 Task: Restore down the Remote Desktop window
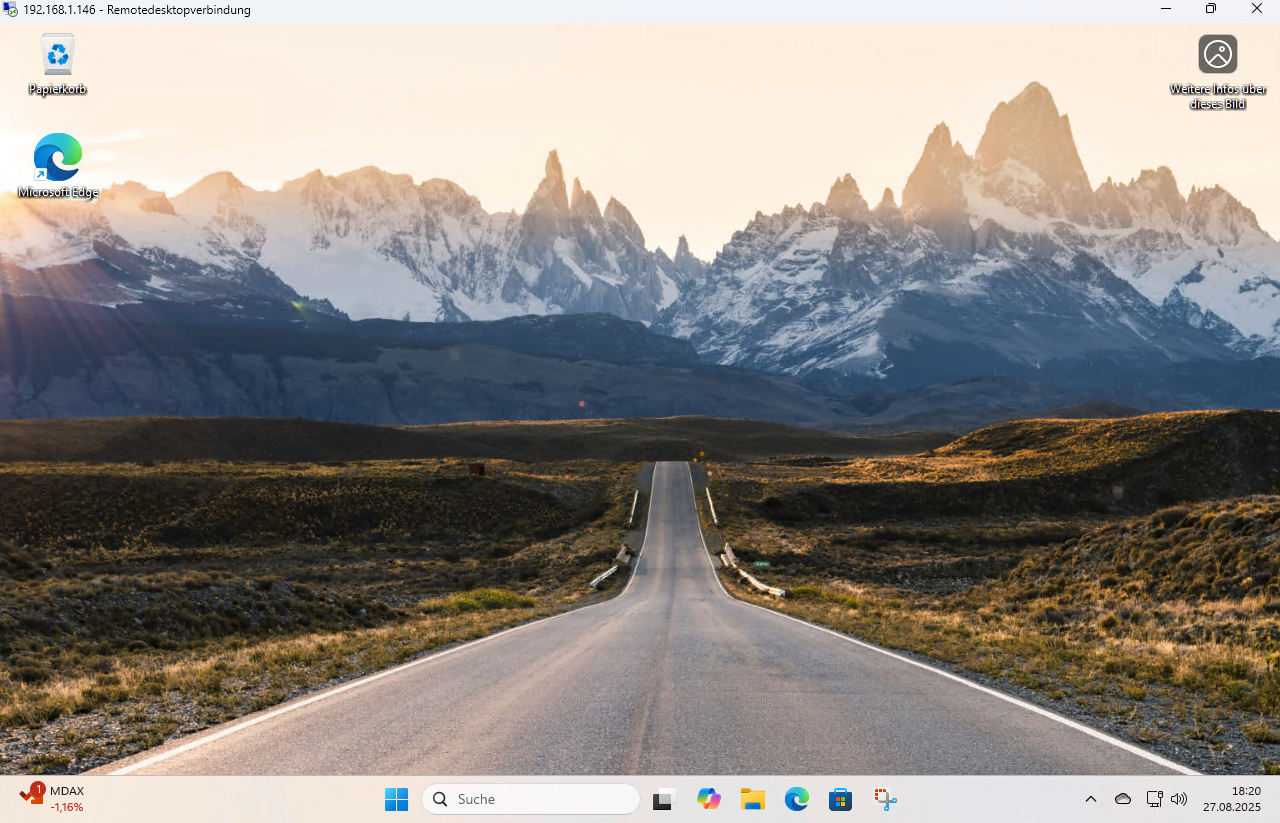tap(1211, 9)
